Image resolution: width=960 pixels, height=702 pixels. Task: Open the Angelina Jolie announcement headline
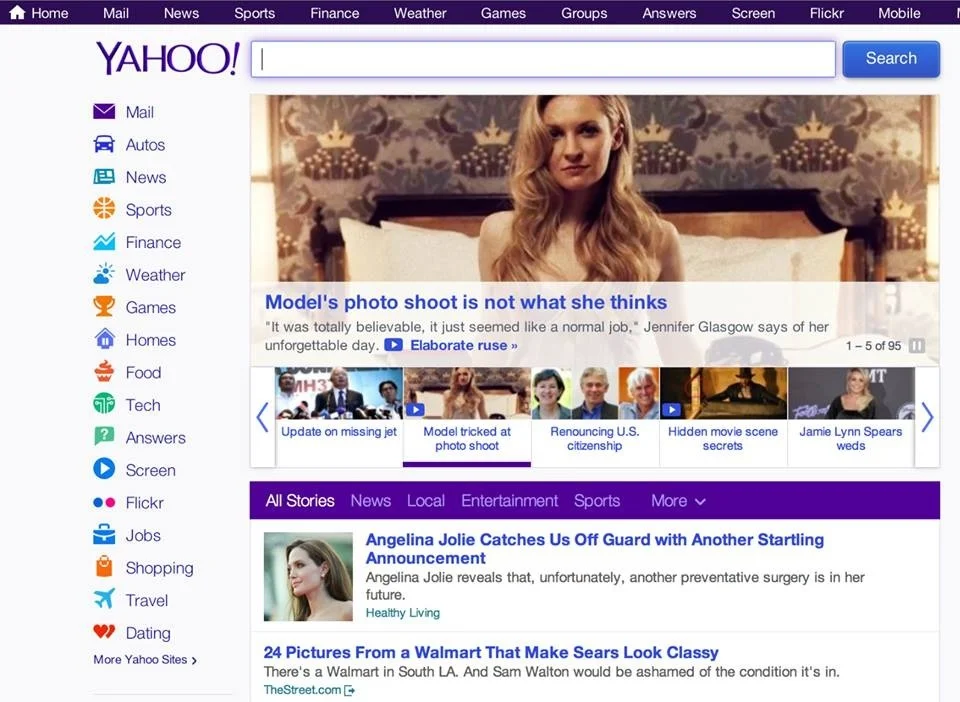tap(594, 548)
